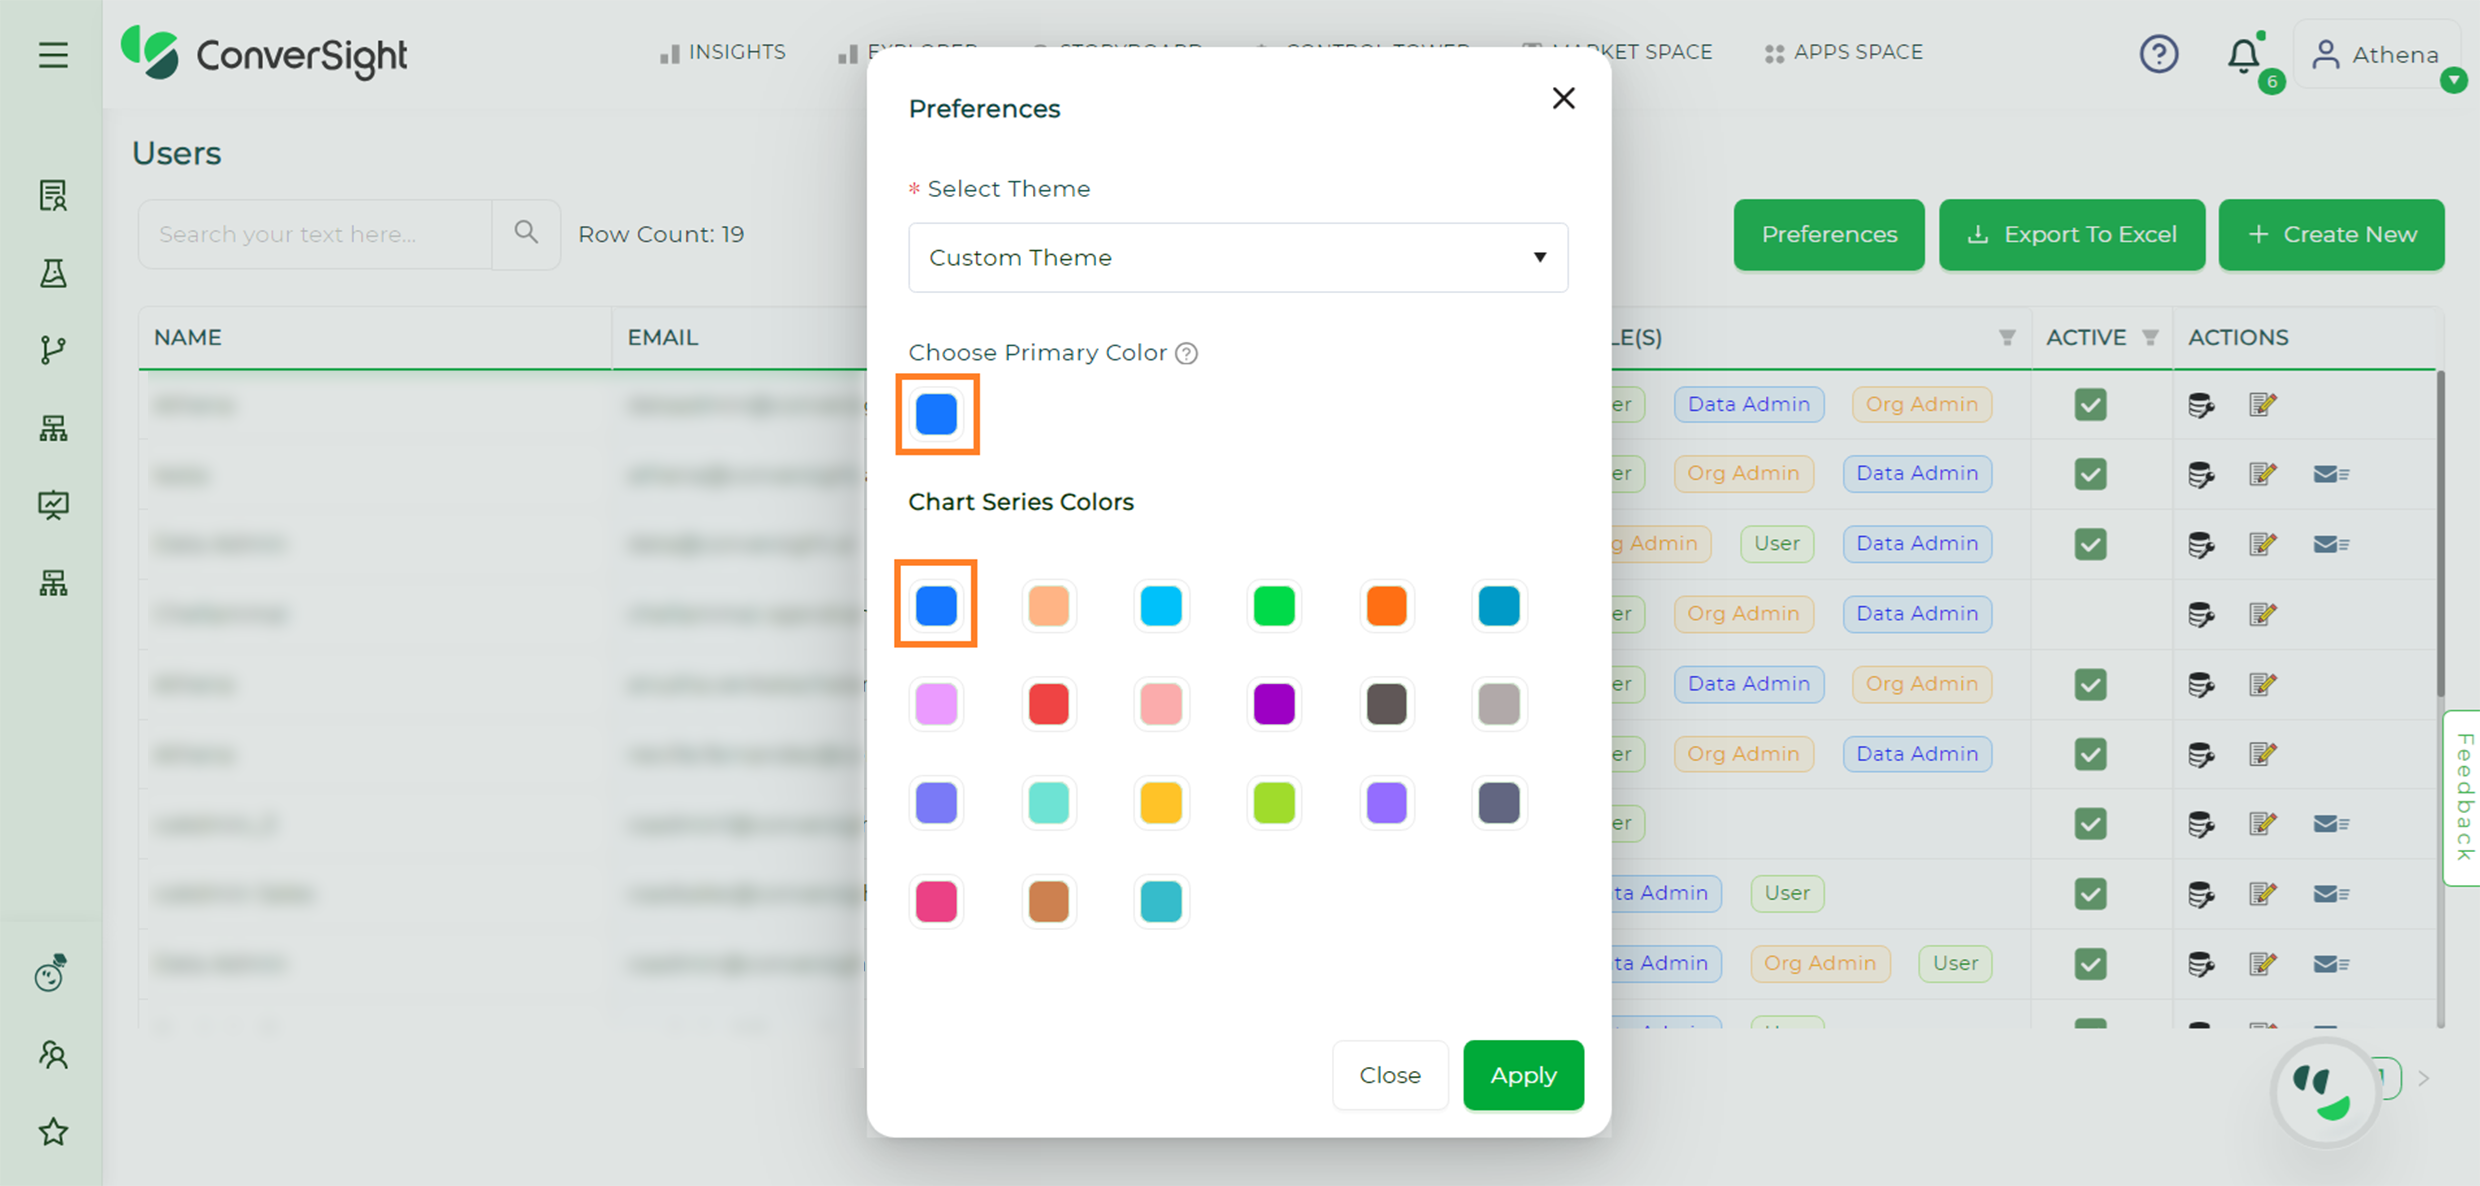Image resolution: width=2480 pixels, height=1186 pixels.
Task: Click mail icon in second user row
Action: coord(2331,474)
